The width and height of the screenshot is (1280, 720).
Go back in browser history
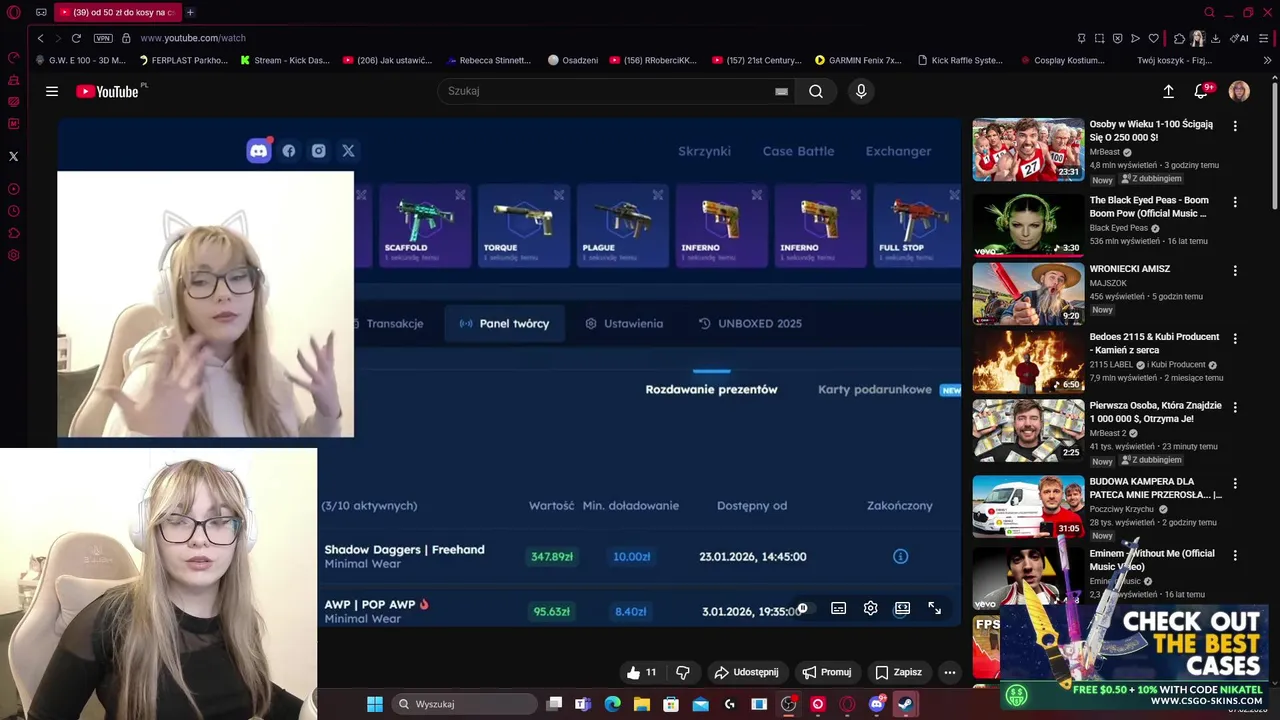tap(40, 38)
